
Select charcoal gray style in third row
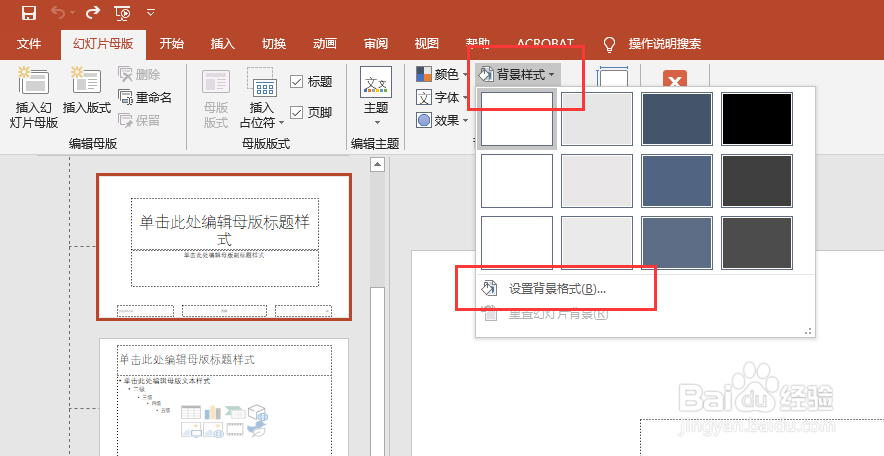tap(757, 243)
